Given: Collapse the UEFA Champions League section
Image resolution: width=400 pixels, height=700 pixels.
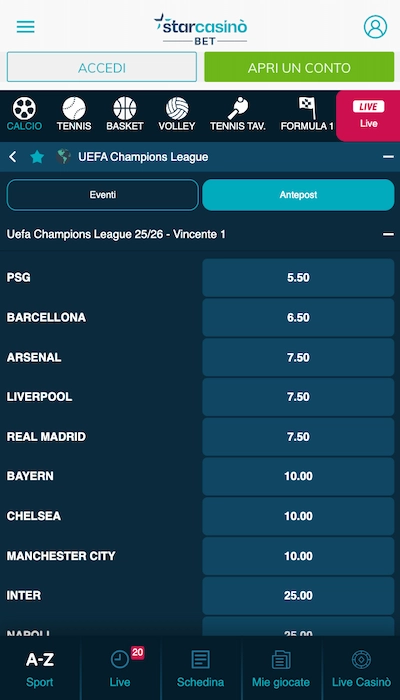Looking at the screenshot, I should [x=388, y=157].
